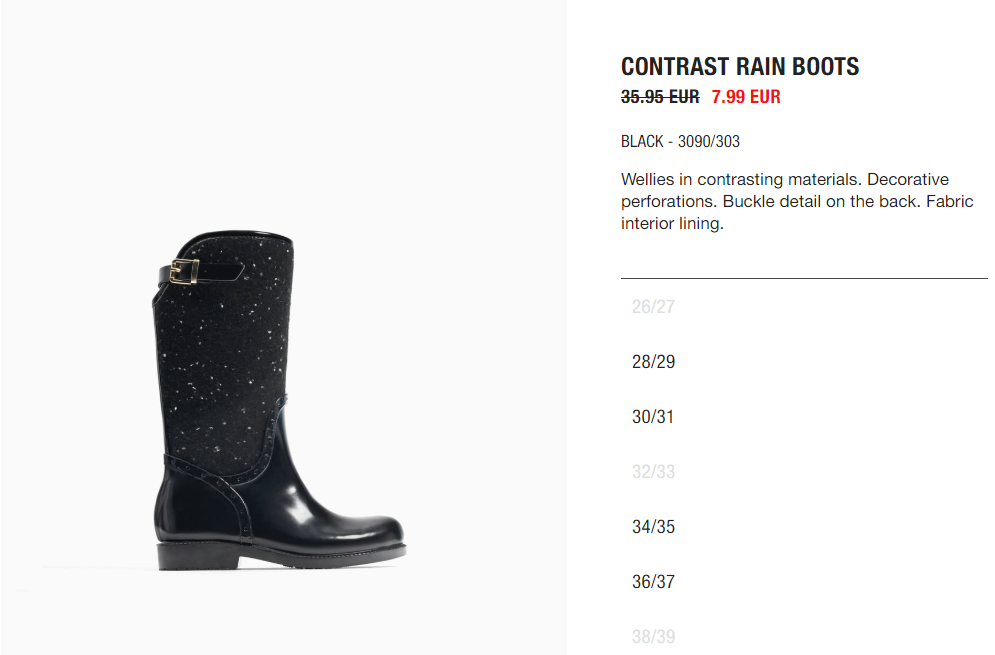Click the red 7.99 EUR sale price
This screenshot has height=655, width=995.
coord(746,97)
